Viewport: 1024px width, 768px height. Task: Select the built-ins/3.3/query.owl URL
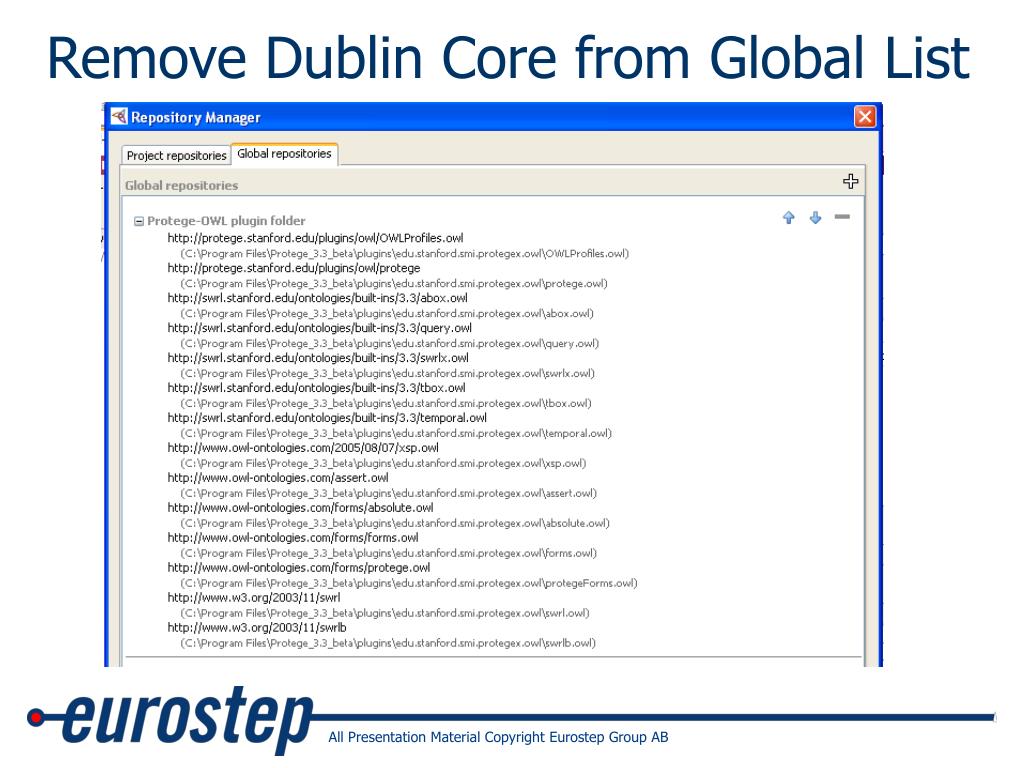click(x=319, y=328)
